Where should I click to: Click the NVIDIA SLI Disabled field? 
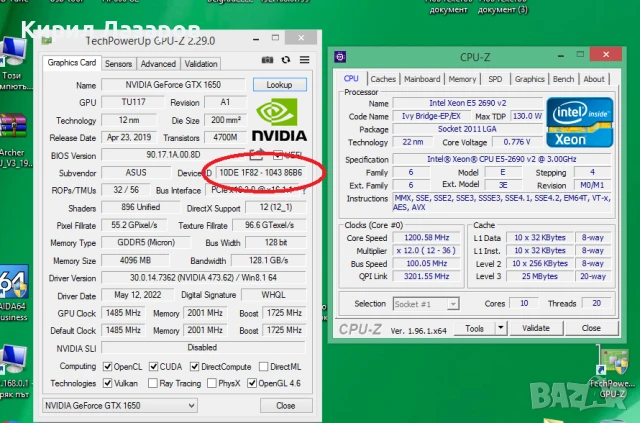tap(203, 347)
